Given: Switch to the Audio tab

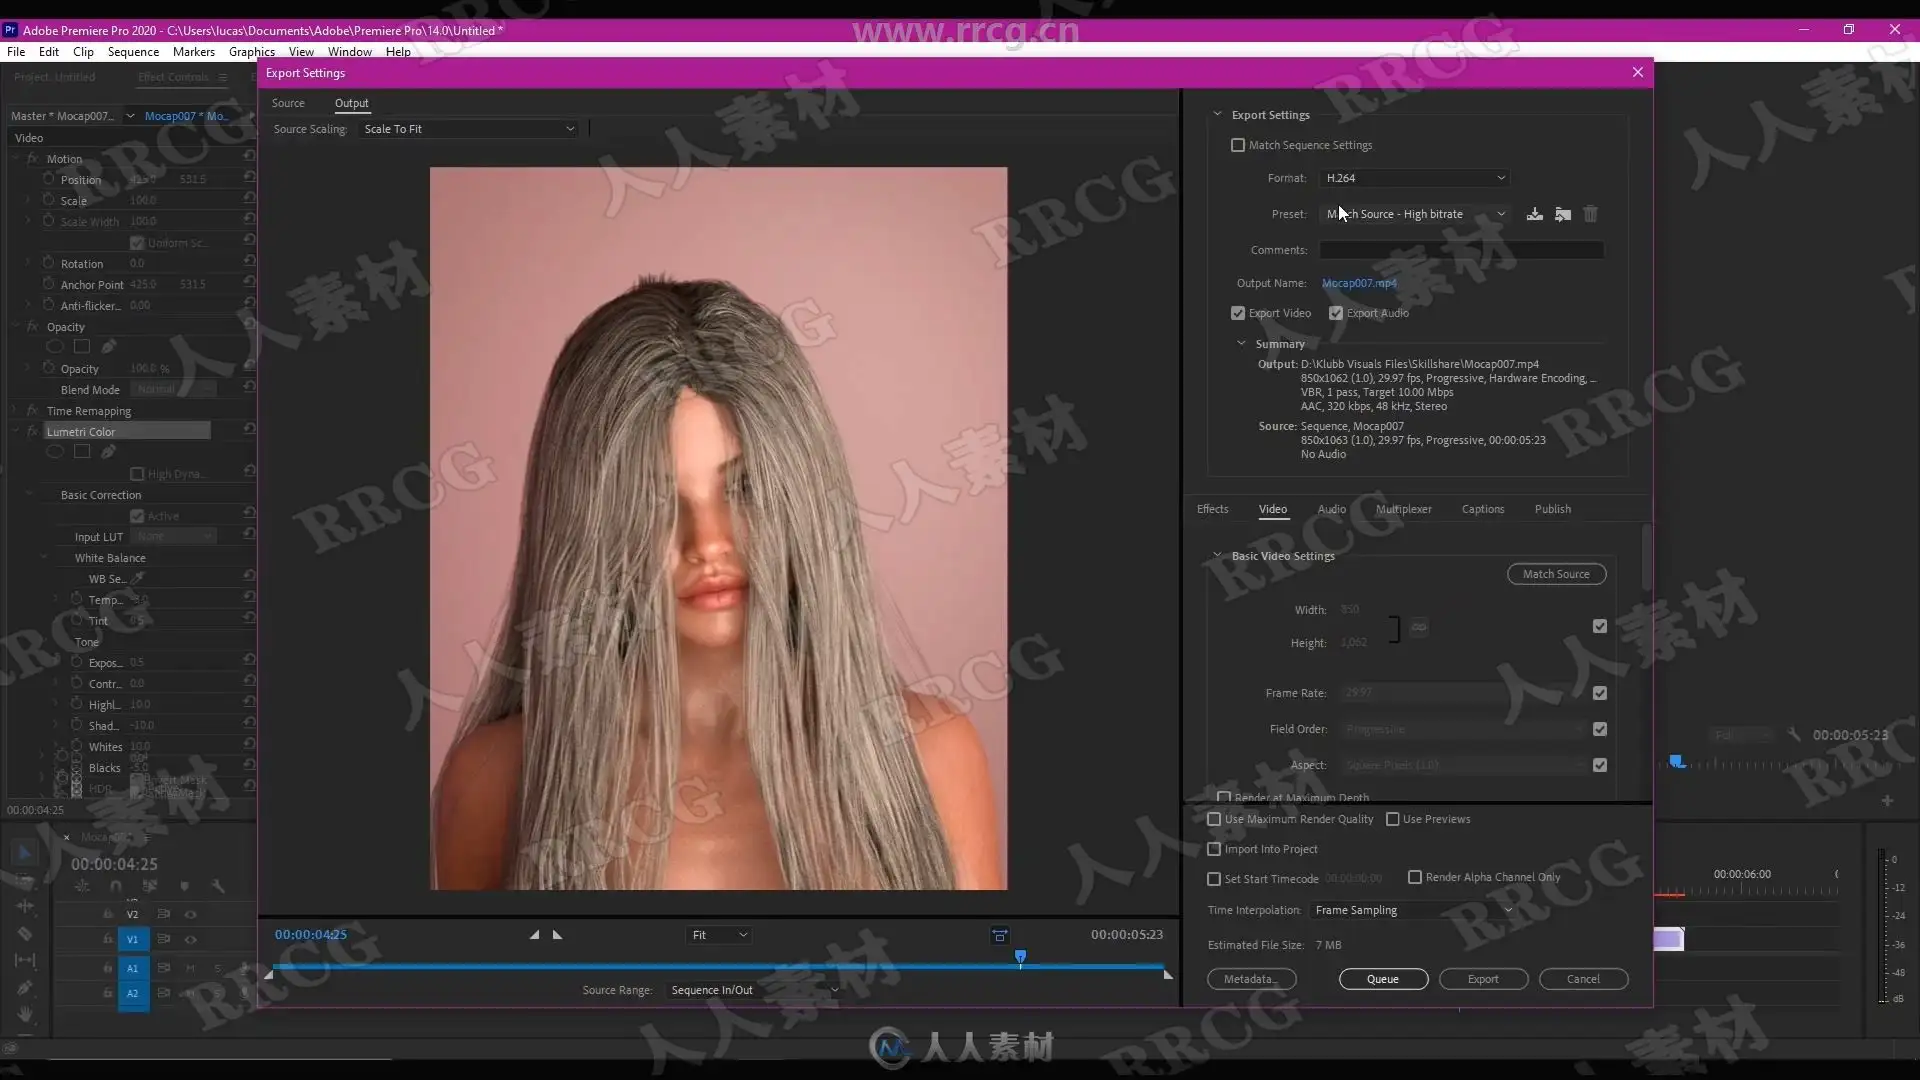Looking at the screenshot, I should 1331,509.
